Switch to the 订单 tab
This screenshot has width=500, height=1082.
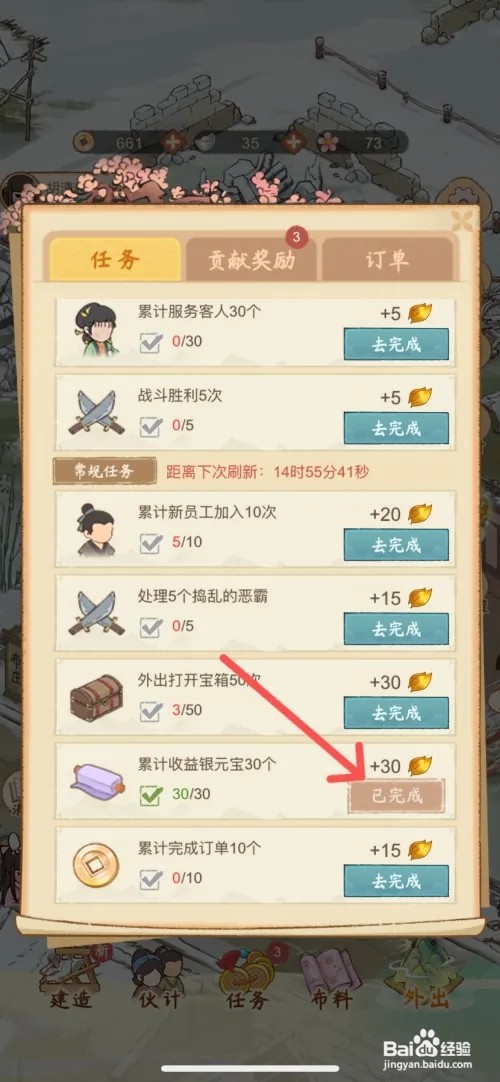pyautogui.click(x=387, y=260)
